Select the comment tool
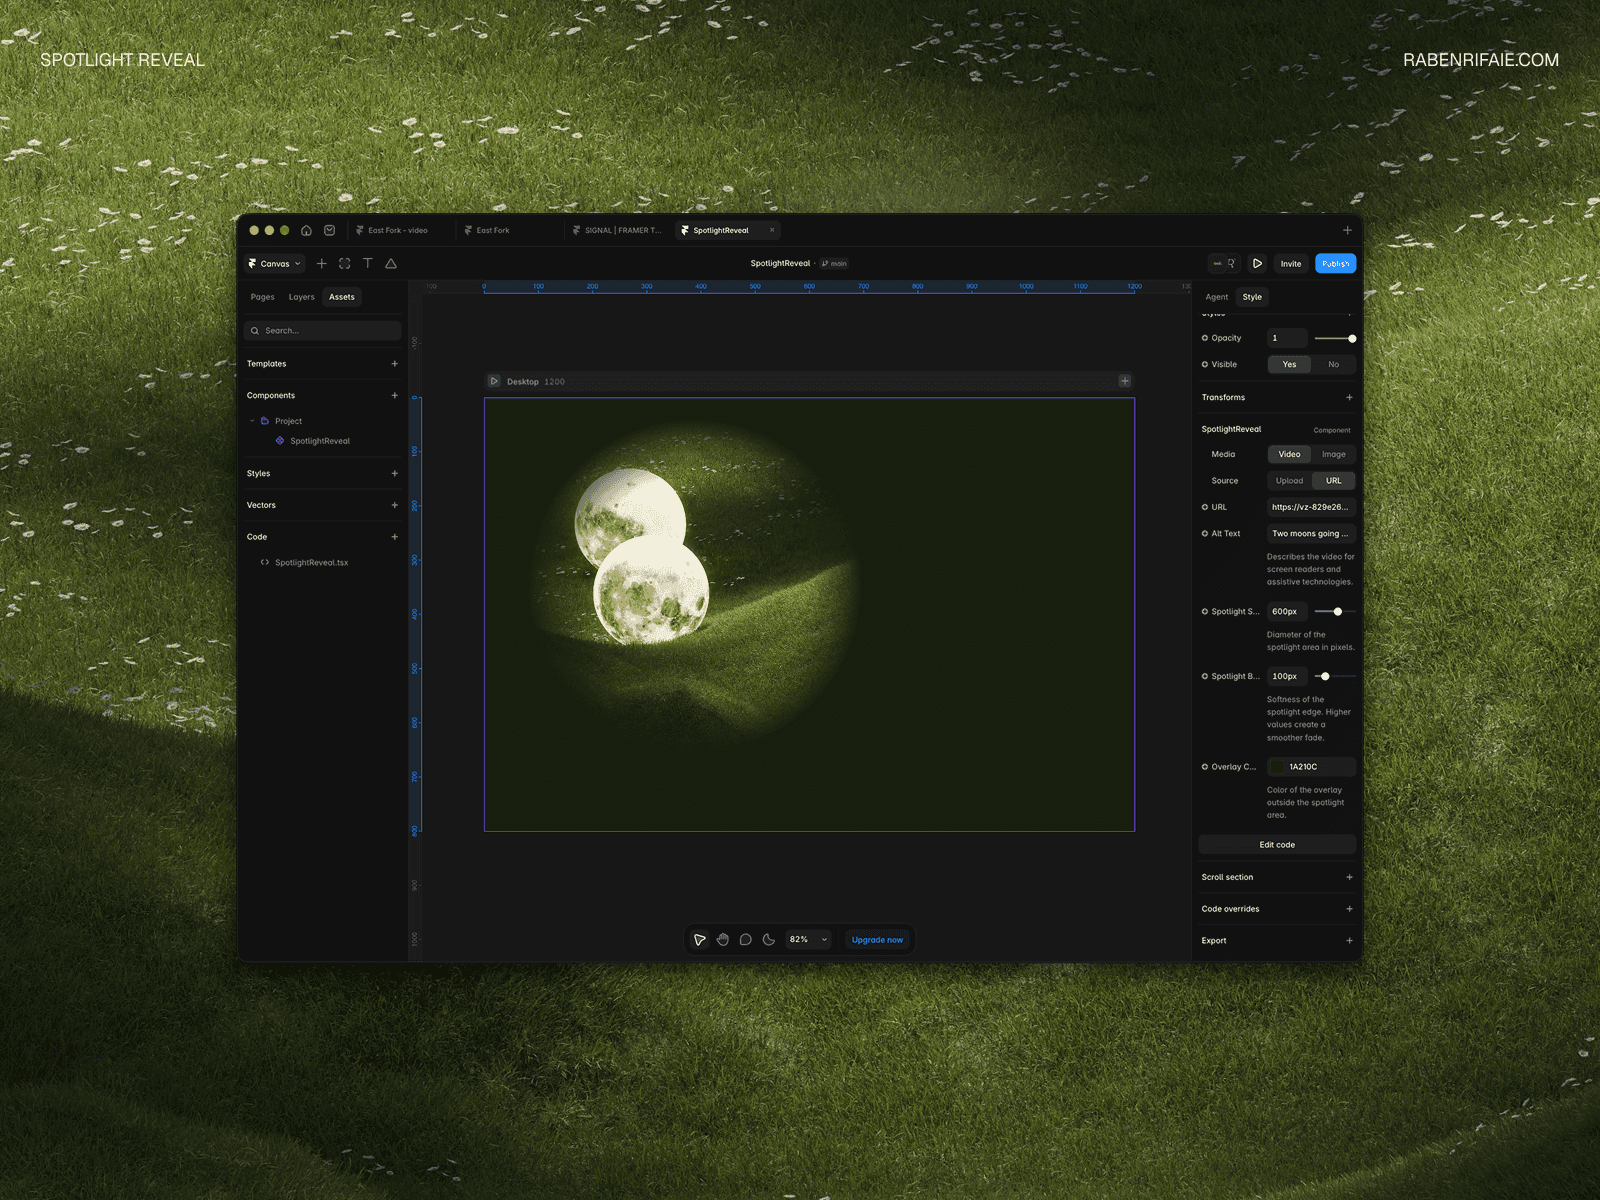 [746, 940]
